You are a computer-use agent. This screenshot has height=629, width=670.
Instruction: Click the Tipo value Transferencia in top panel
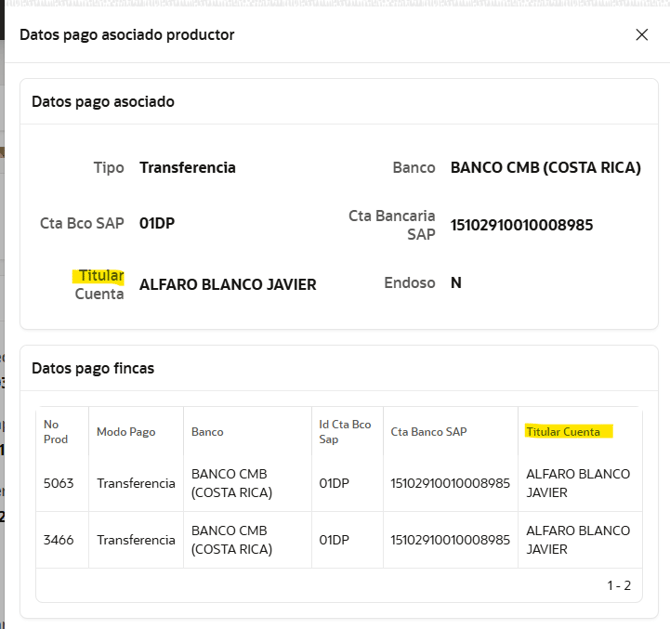[x=187, y=168]
